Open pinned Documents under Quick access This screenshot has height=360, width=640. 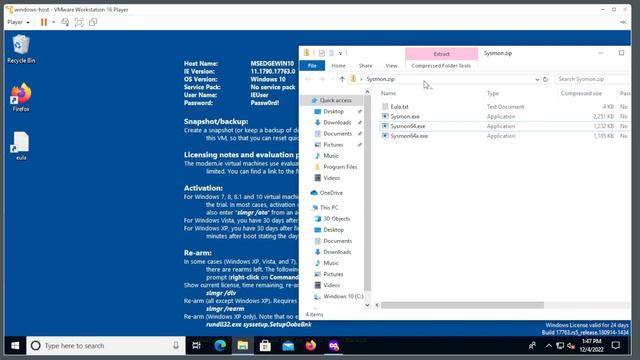338,133
